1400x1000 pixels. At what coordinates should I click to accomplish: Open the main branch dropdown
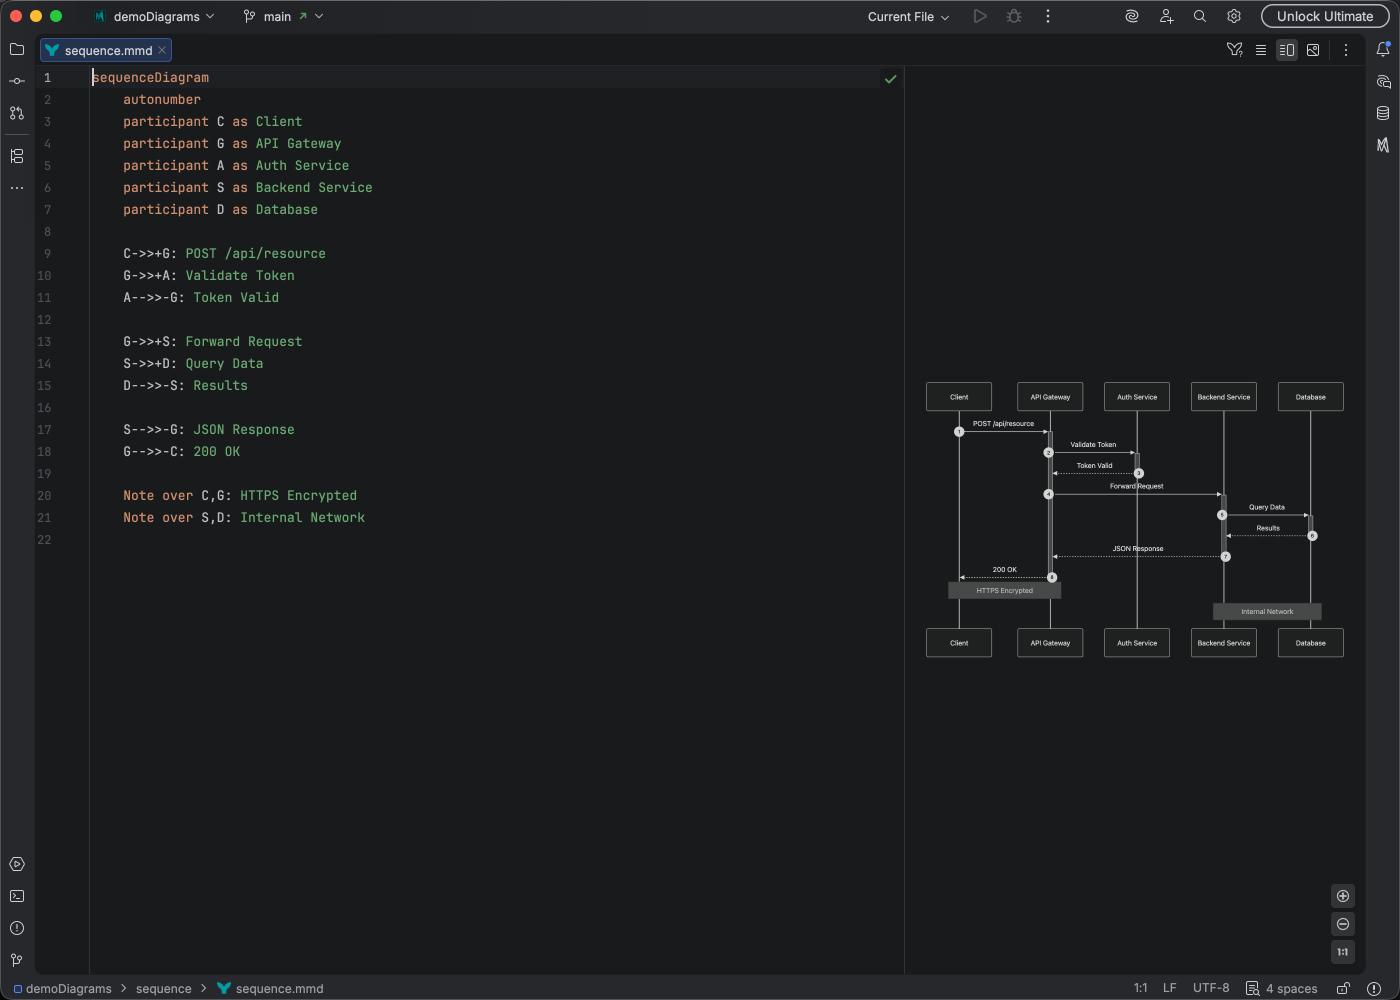tap(283, 16)
